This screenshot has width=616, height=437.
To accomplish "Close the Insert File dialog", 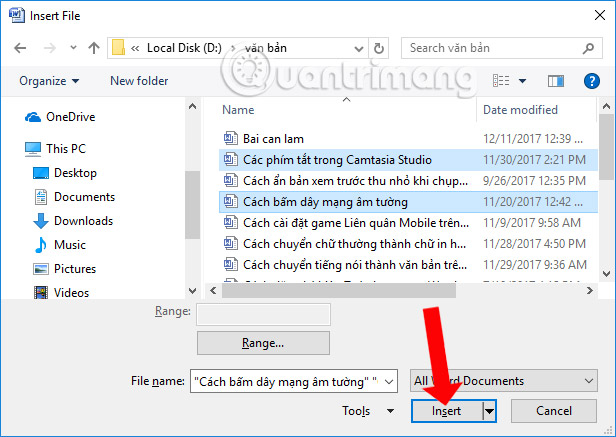I will [x=600, y=15].
